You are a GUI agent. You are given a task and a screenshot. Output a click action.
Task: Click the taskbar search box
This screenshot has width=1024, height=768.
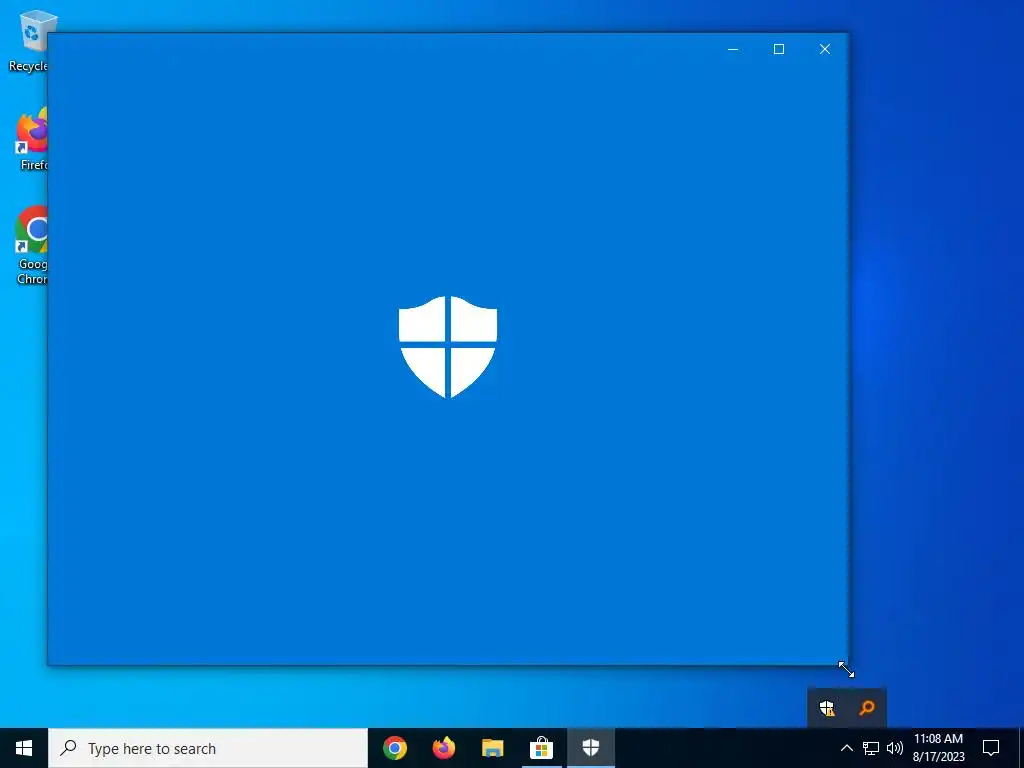pyautogui.click(x=208, y=748)
